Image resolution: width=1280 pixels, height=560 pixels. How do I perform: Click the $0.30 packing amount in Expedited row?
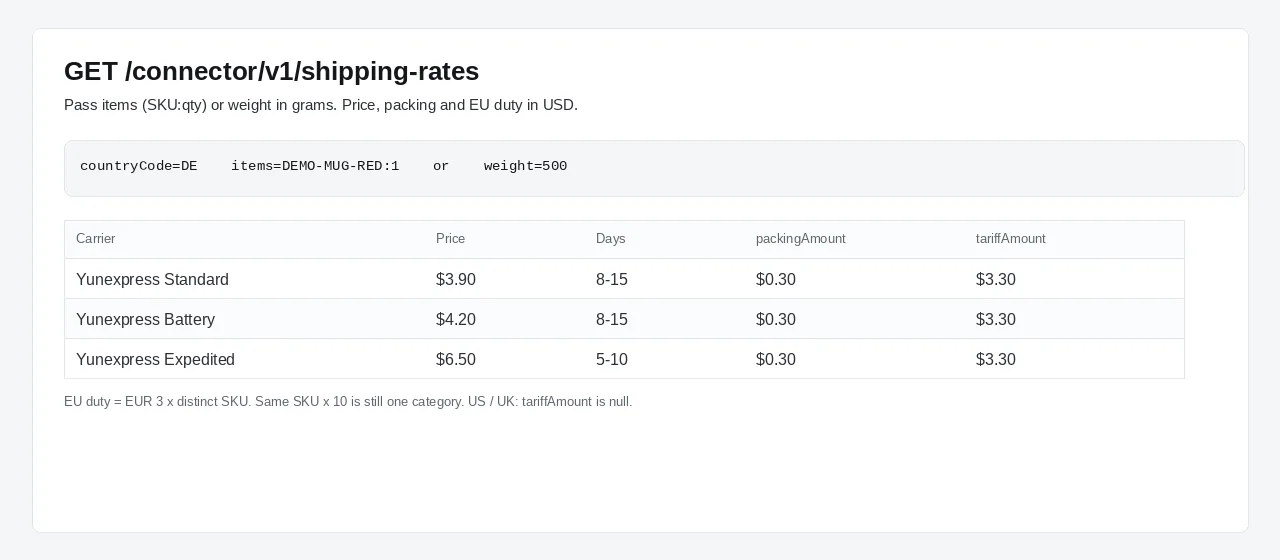[776, 359]
